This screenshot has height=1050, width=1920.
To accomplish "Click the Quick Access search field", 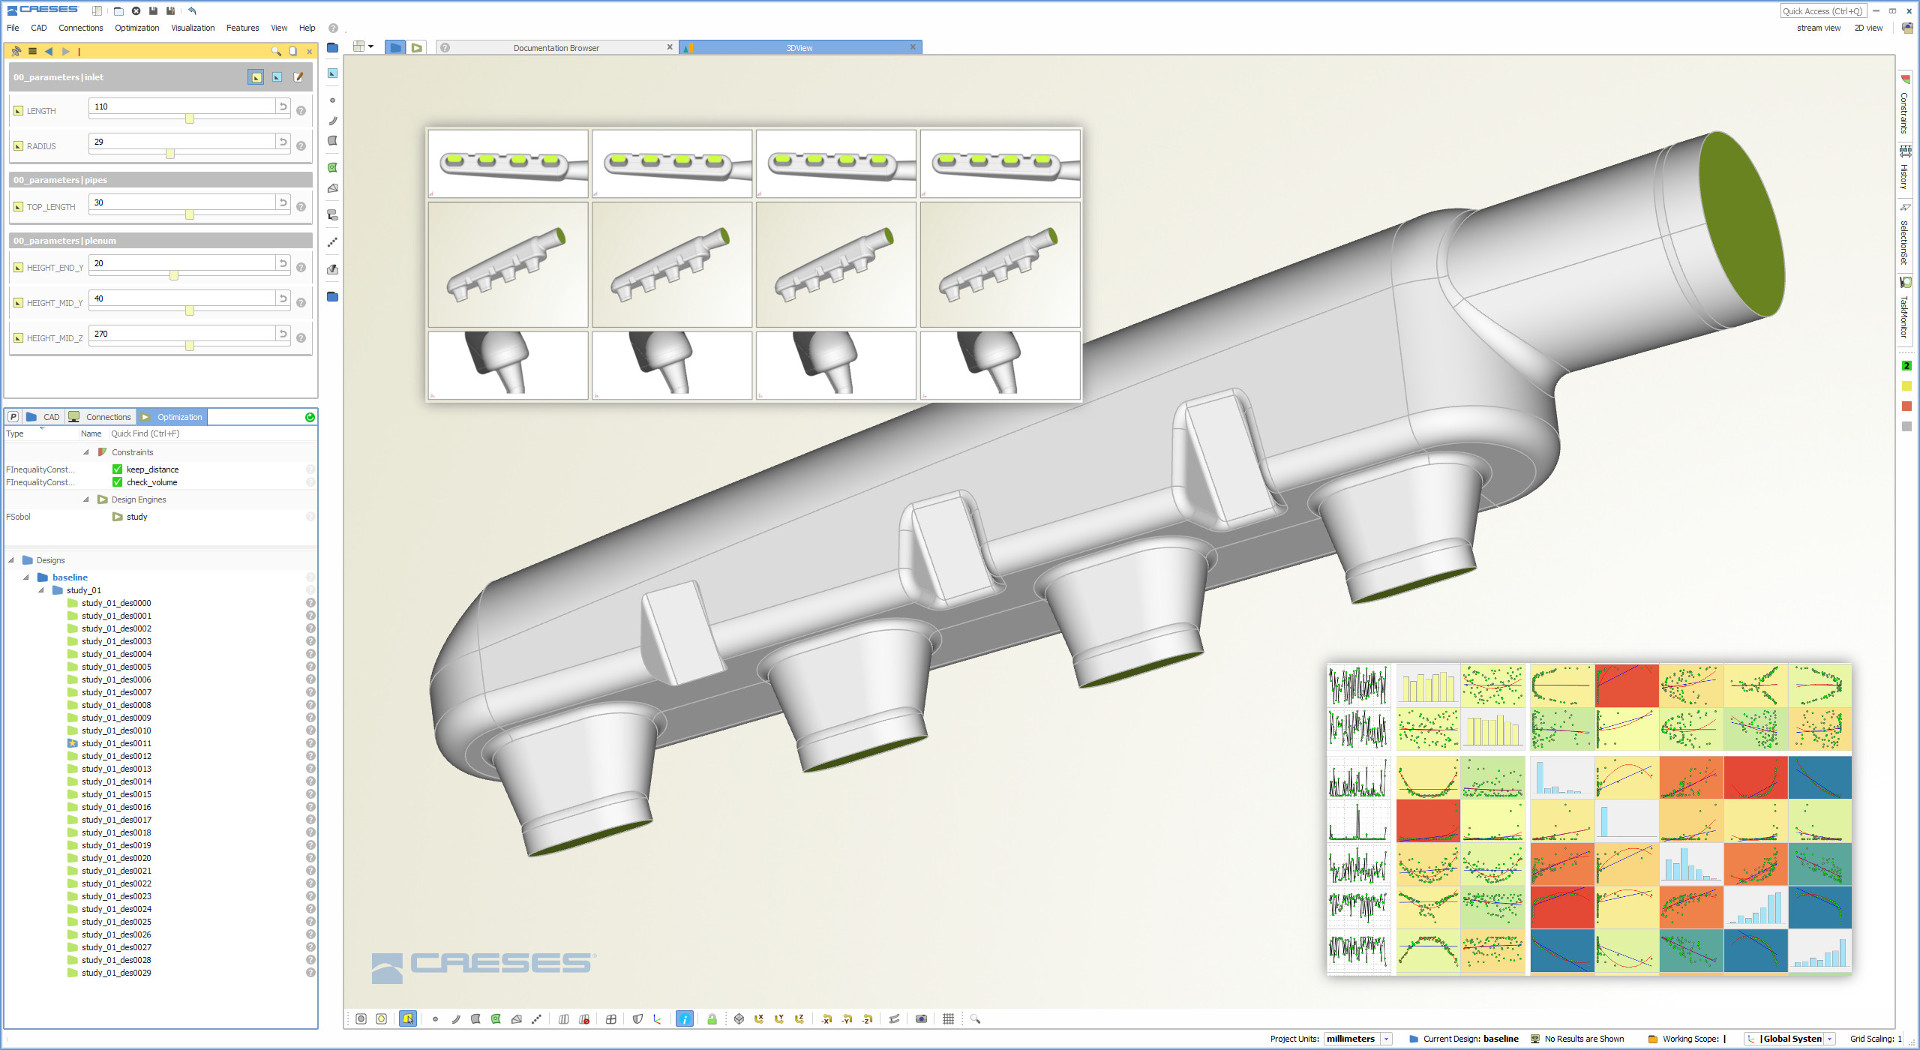I will [1822, 11].
